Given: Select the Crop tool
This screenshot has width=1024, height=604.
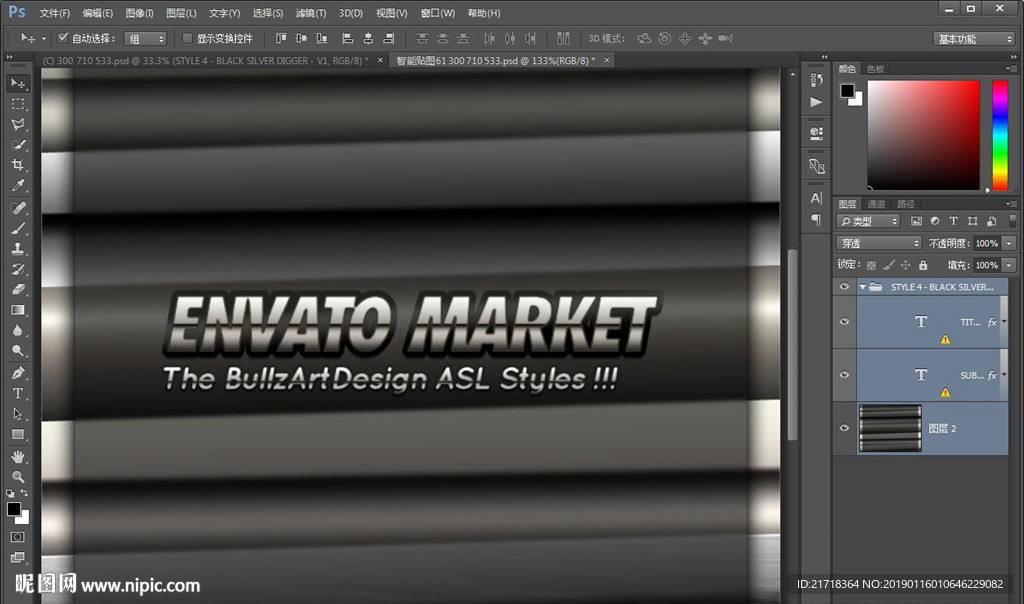Looking at the screenshot, I should [18, 166].
